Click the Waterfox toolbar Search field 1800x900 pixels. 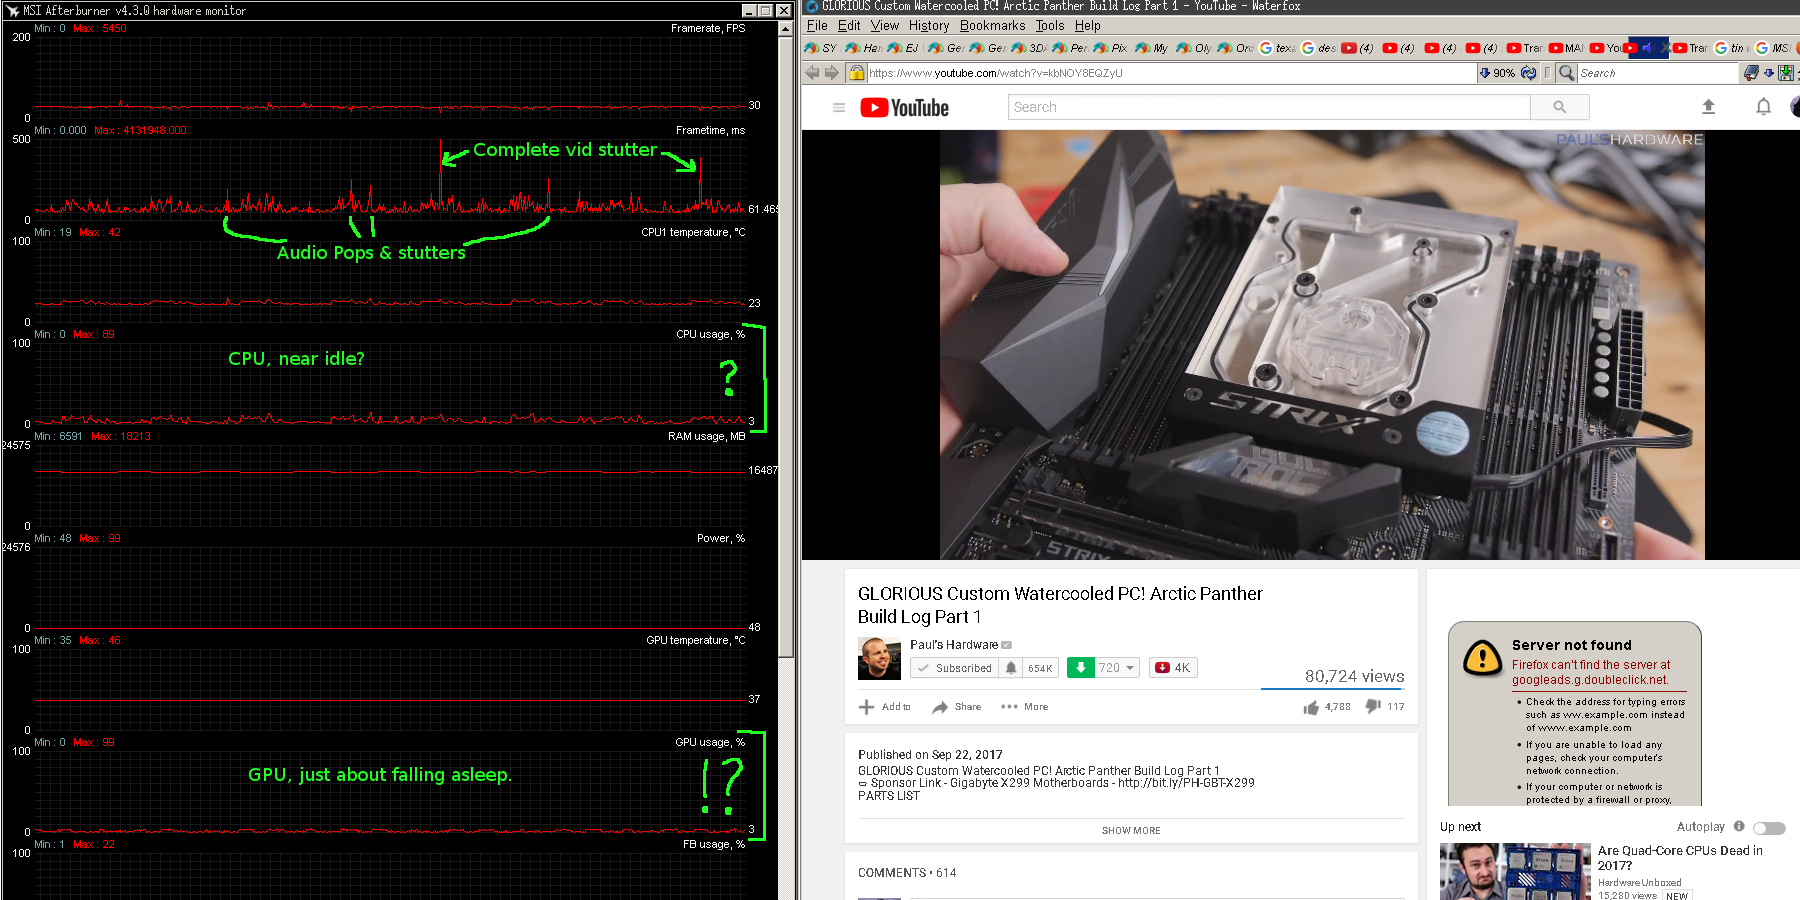pyautogui.click(x=1657, y=73)
